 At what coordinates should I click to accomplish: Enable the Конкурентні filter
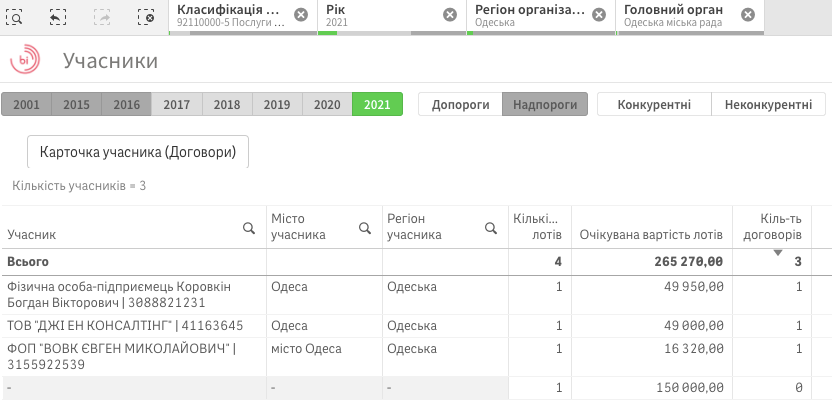pos(654,104)
